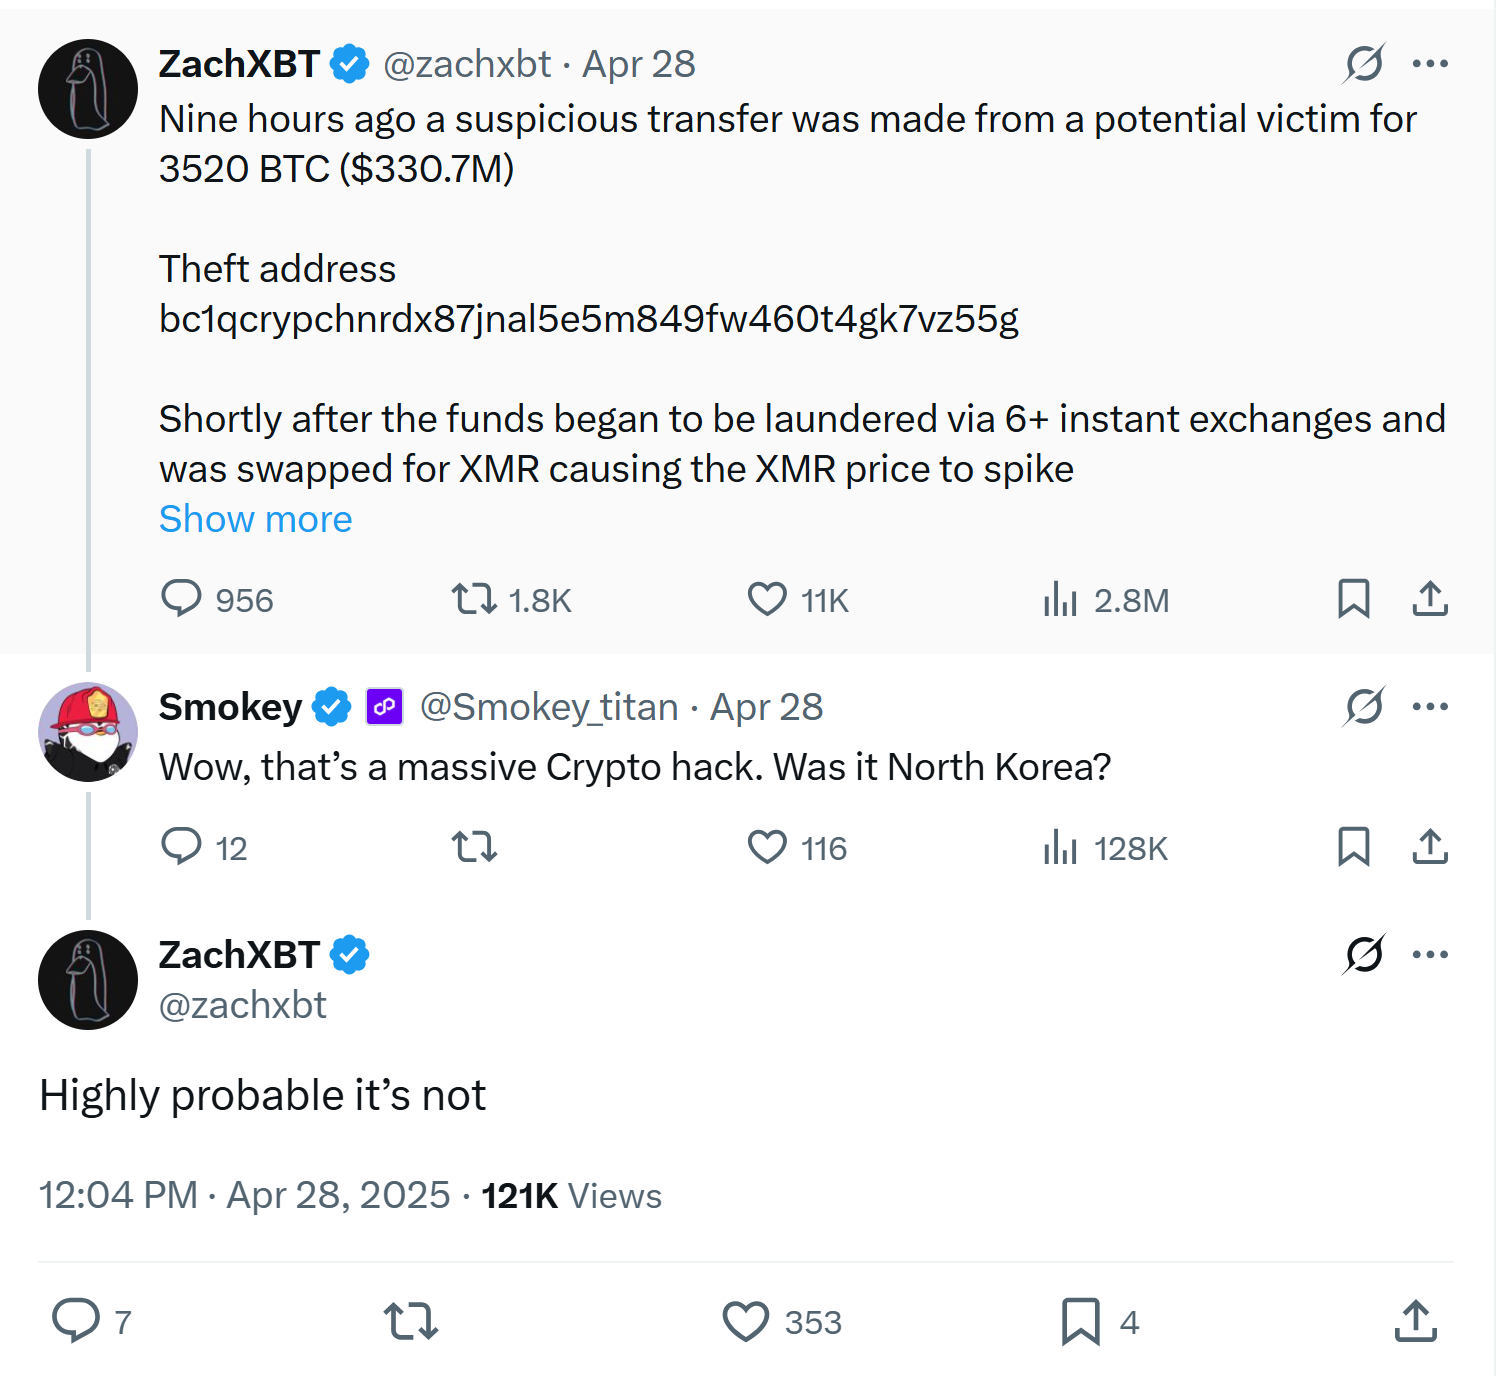
Task: Like the tweet with 11K likes
Action: pos(767,599)
